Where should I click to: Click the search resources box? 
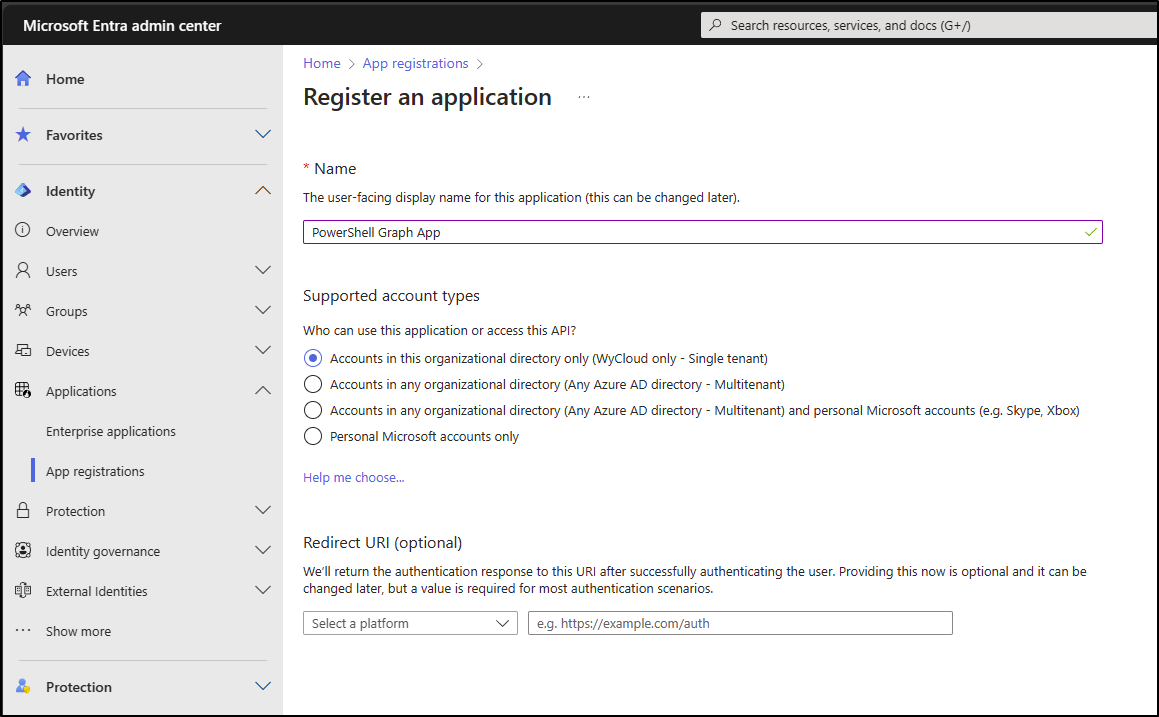[930, 25]
